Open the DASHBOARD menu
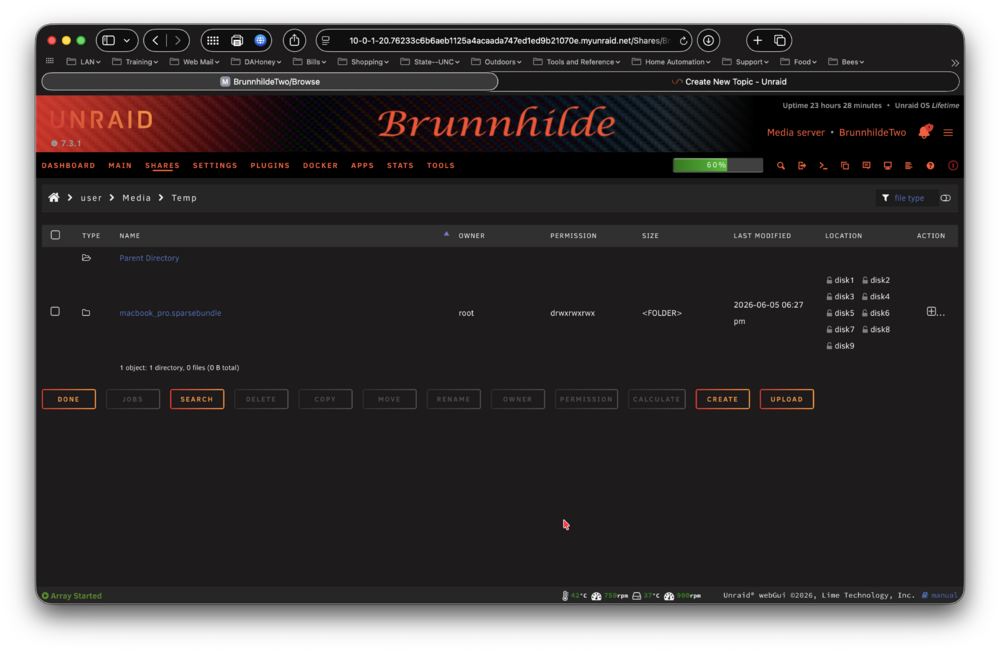 pyautogui.click(x=68, y=166)
